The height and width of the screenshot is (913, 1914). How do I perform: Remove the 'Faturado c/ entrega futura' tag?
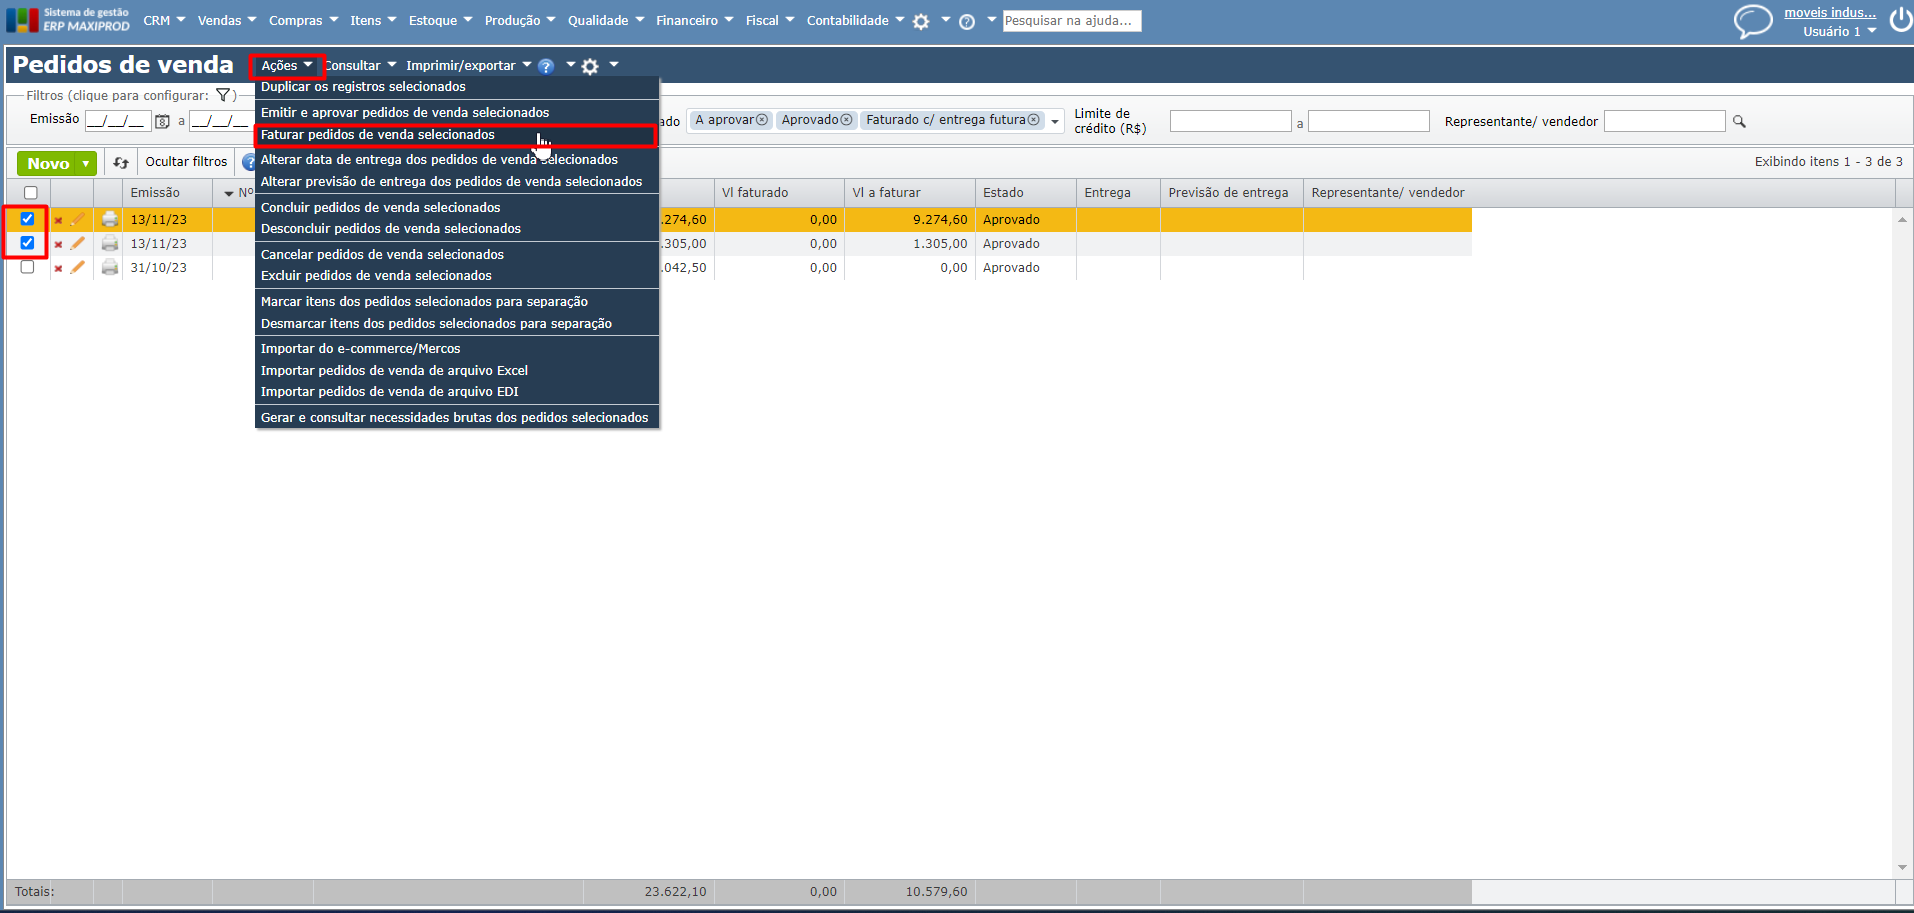point(1034,120)
